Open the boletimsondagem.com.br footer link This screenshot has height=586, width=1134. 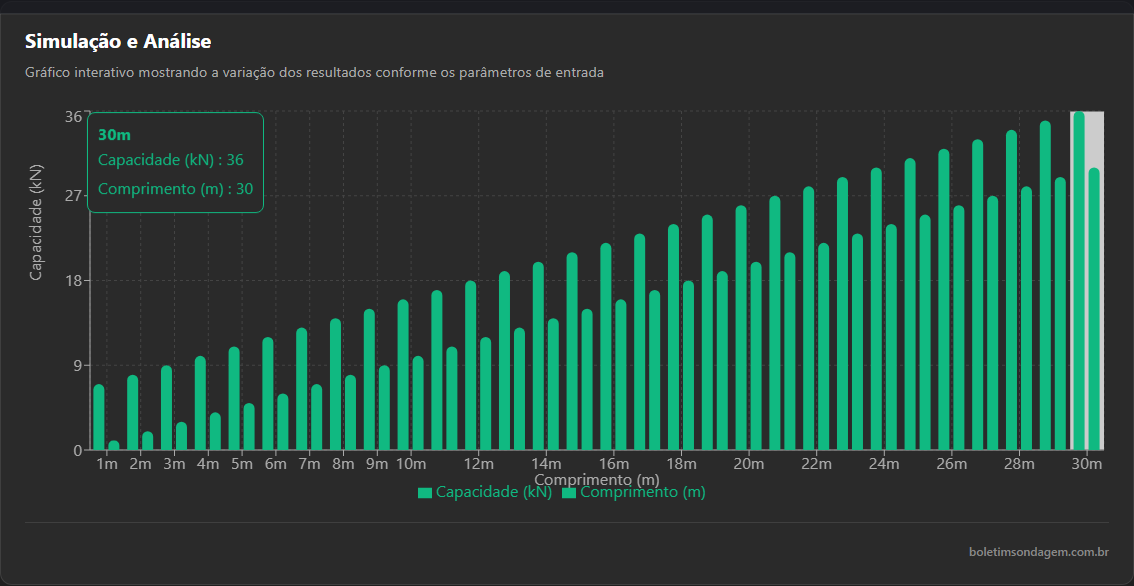click(1038, 552)
